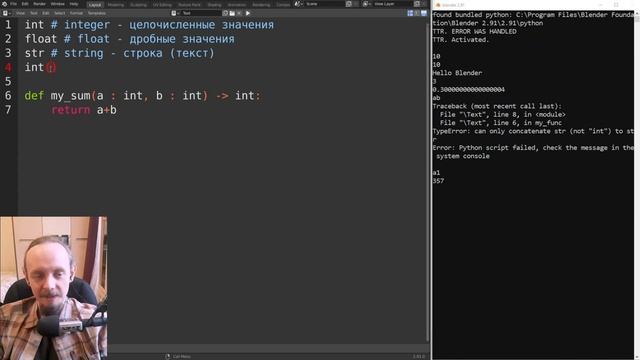Click the Blender version number in status bar
Screen dimensions: 640x360
coord(418,356)
